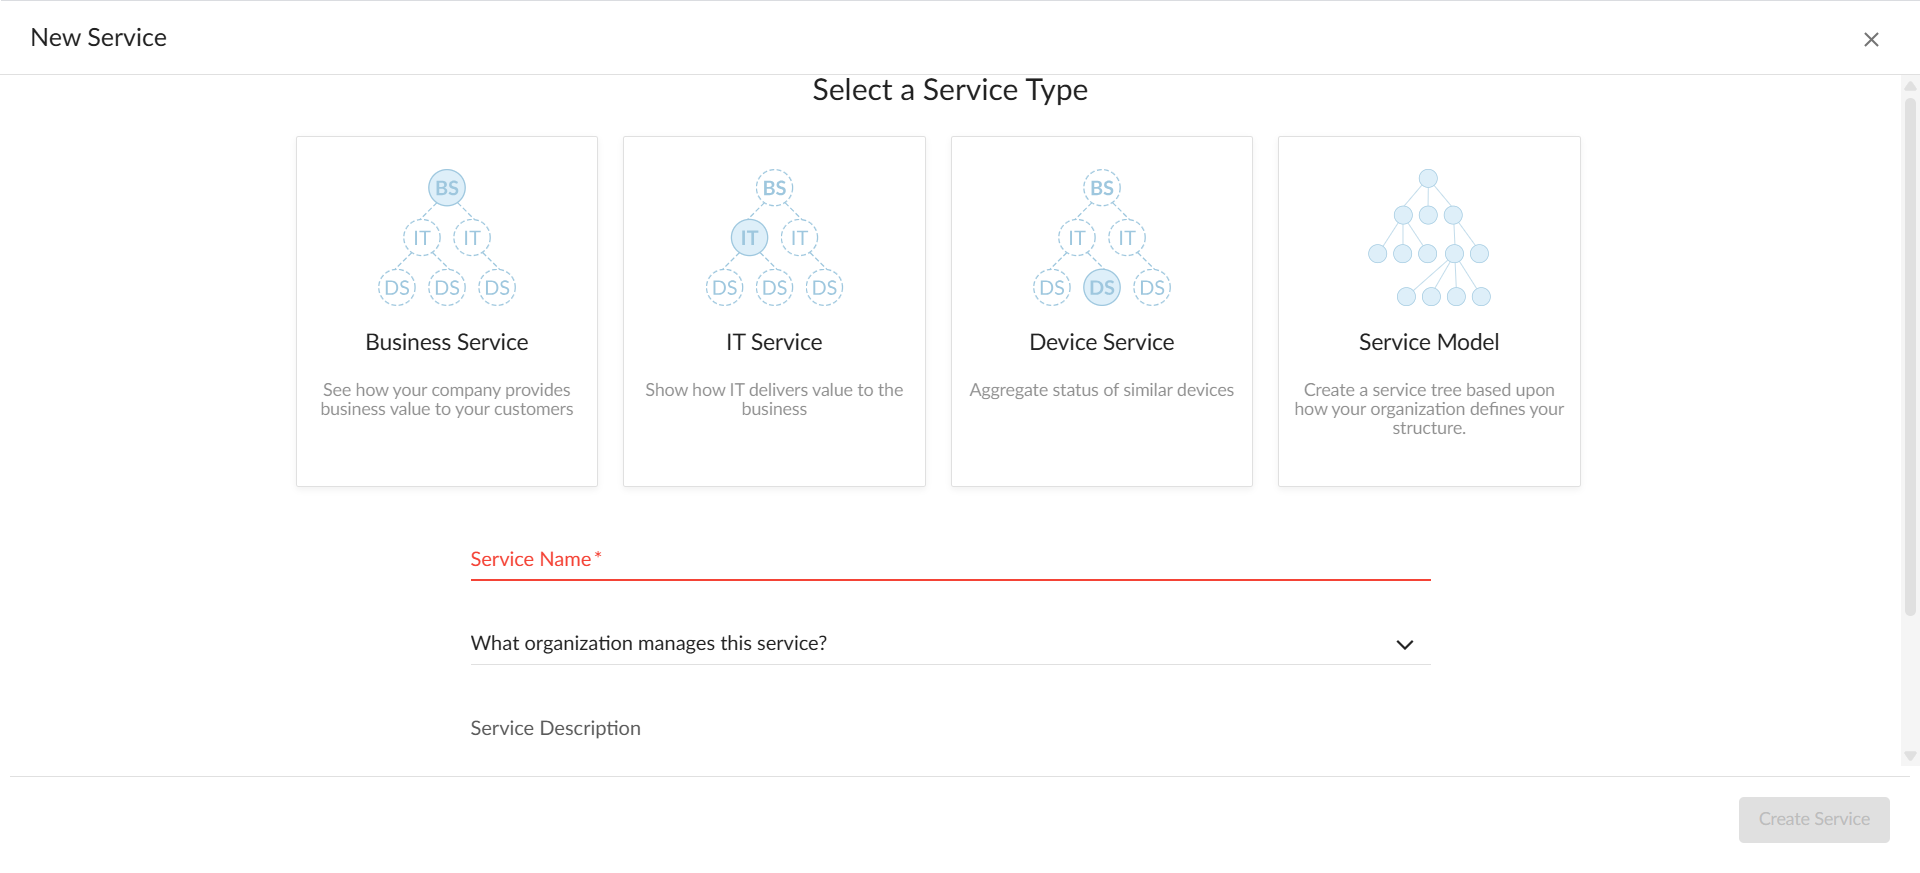Focus the Service Description field
The height and width of the screenshot is (873, 1920).
950,729
